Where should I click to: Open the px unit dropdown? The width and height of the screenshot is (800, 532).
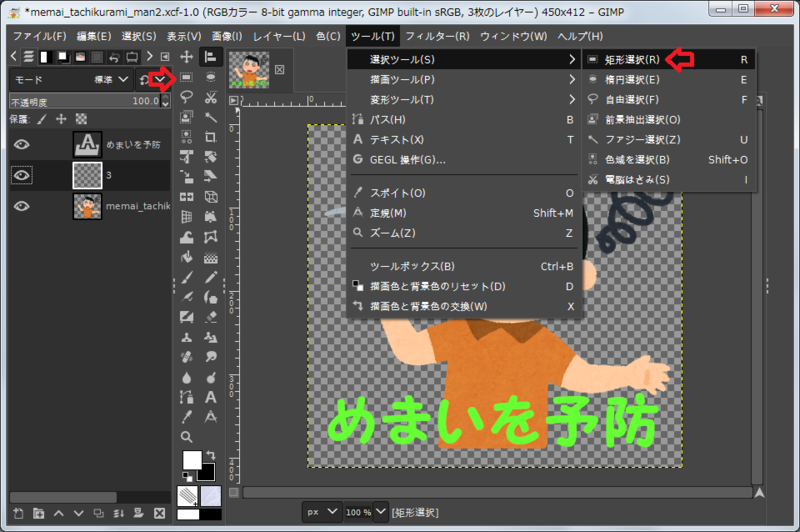coord(321,511)
